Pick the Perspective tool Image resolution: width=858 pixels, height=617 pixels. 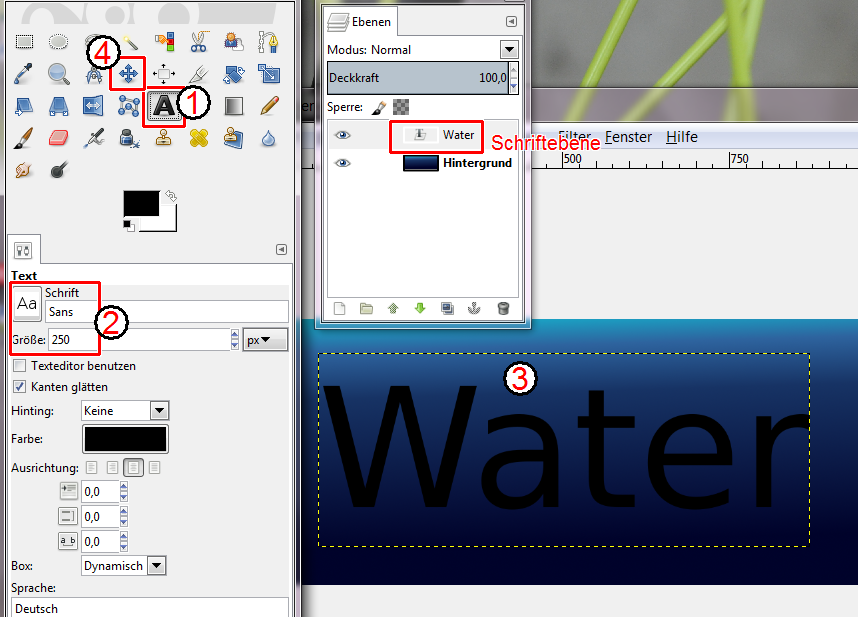59,106
